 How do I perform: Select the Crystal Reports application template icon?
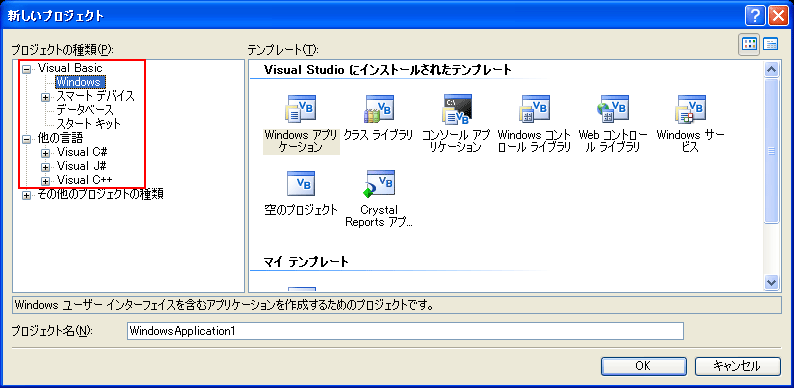379,184
